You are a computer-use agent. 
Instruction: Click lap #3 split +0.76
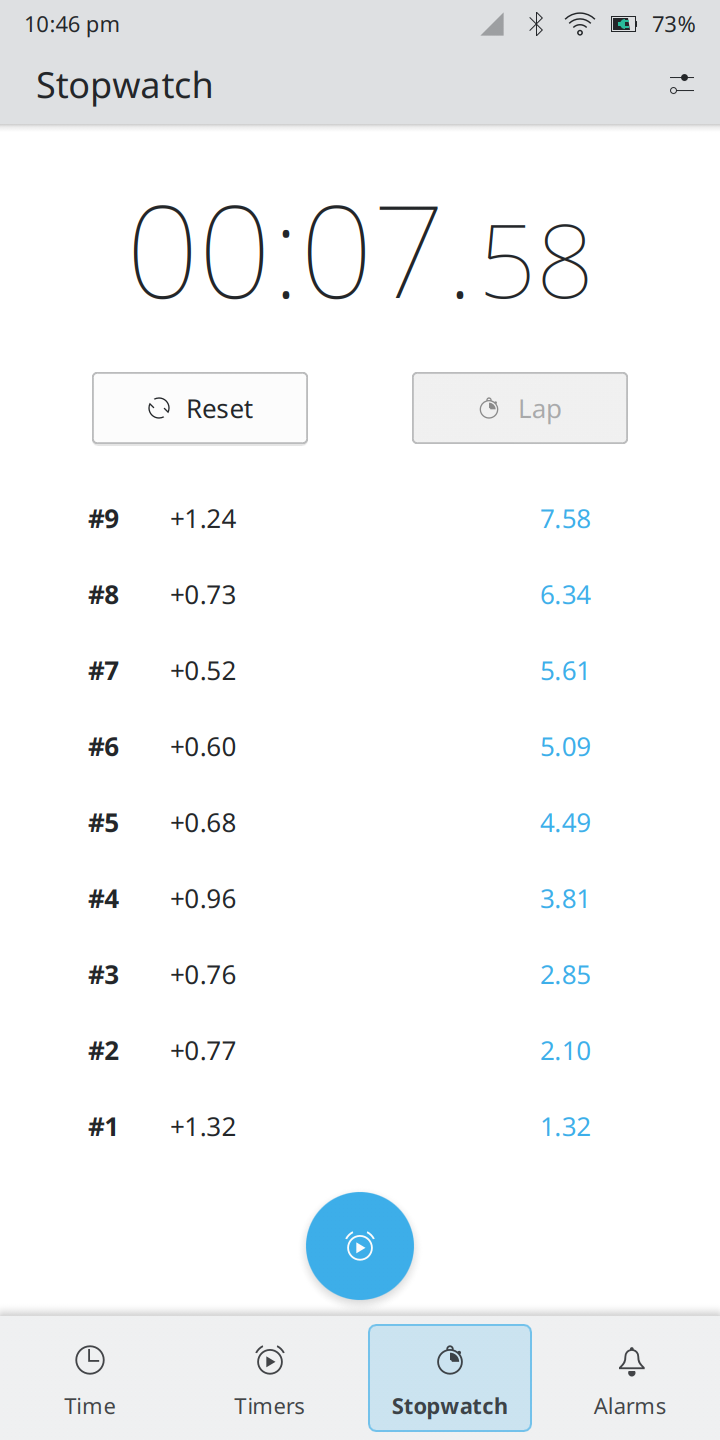[203, 975]
